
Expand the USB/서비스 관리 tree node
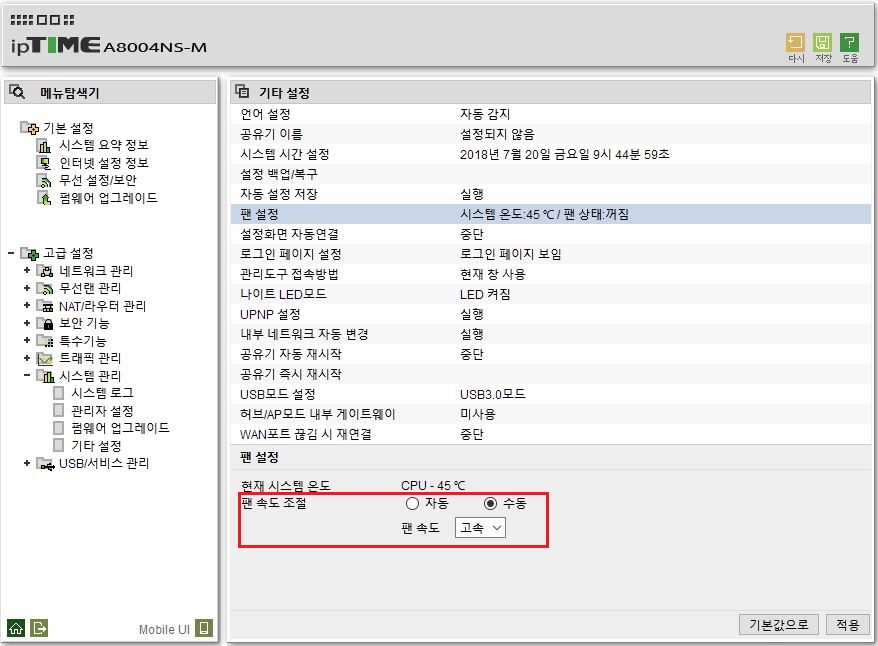click(x=27, y=463)
